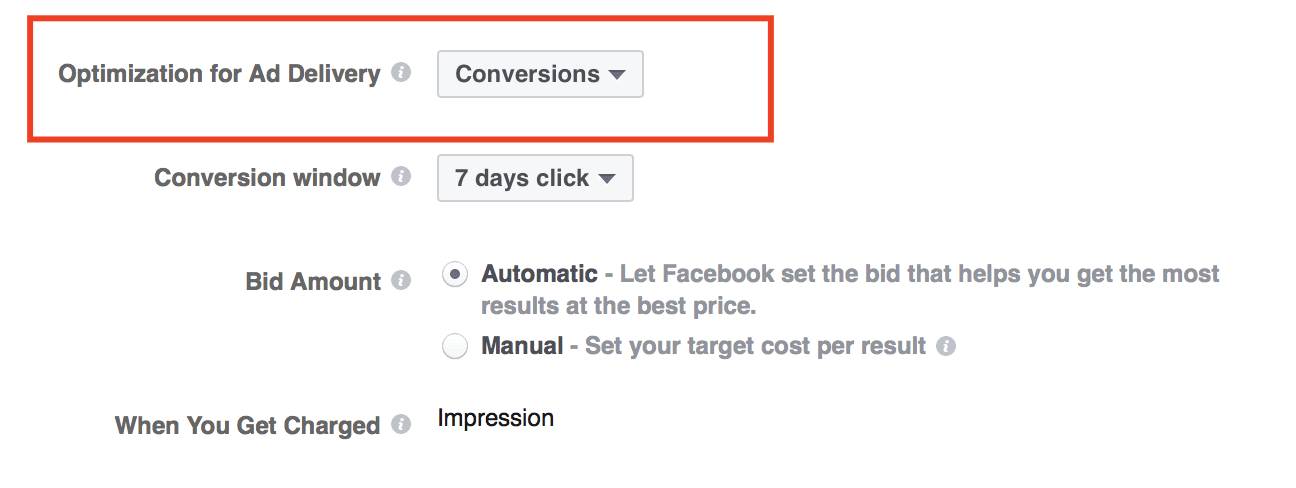This screenshot has height=488, width=1296.
Task: Click the Bid Amount label
Action: coord(313,282)
